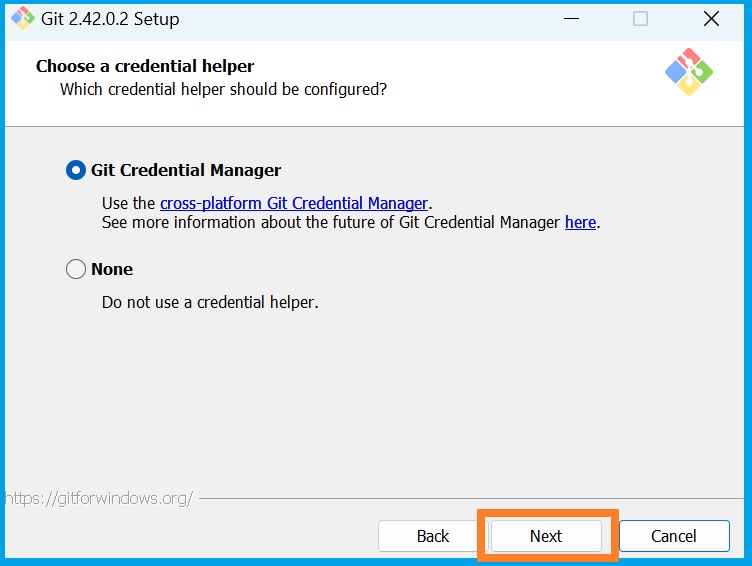The width and height of the screenshot is (752, 566).
Task: Proceed with the Next button
Action: (546, 536)
